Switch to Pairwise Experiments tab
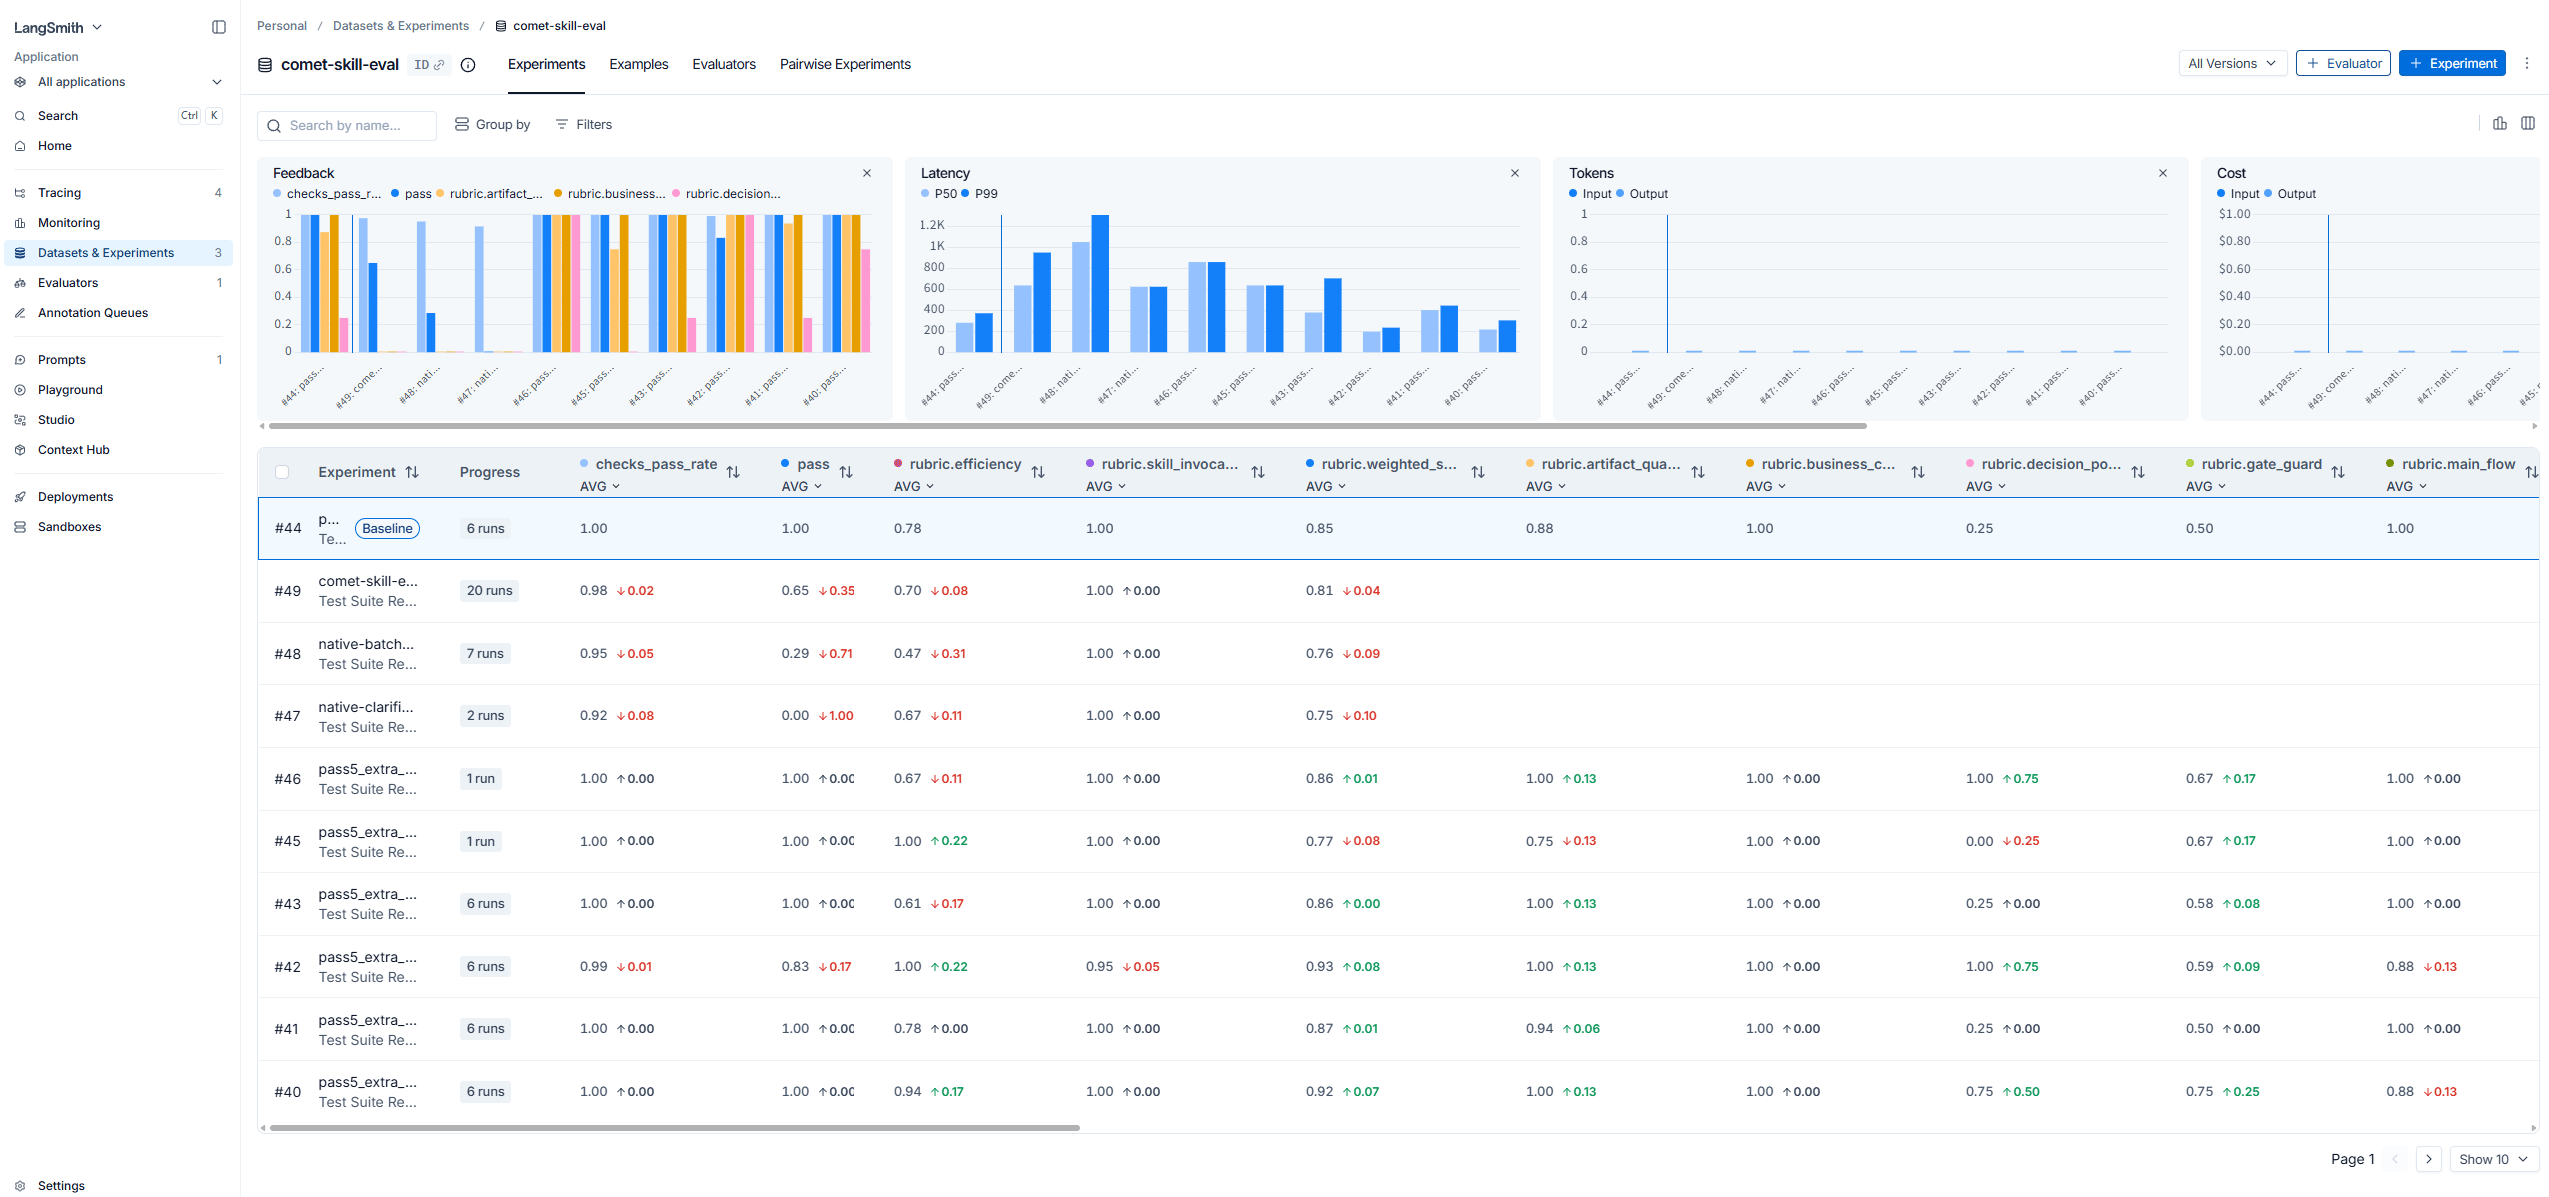Screen dimensions: 2549x1197 [x=845, y=64]
